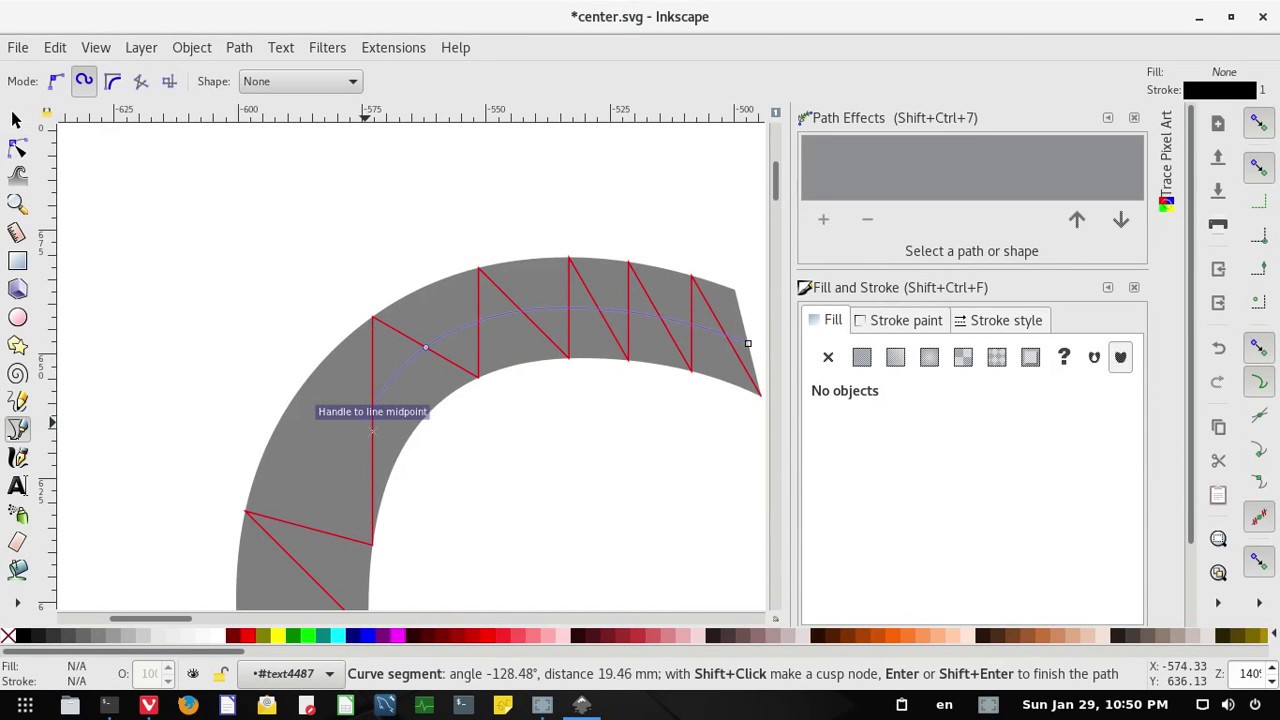Click the remove path effect minus button
Image resolution: width=1280 pixels, height=720 pixels.
point(867,220)
